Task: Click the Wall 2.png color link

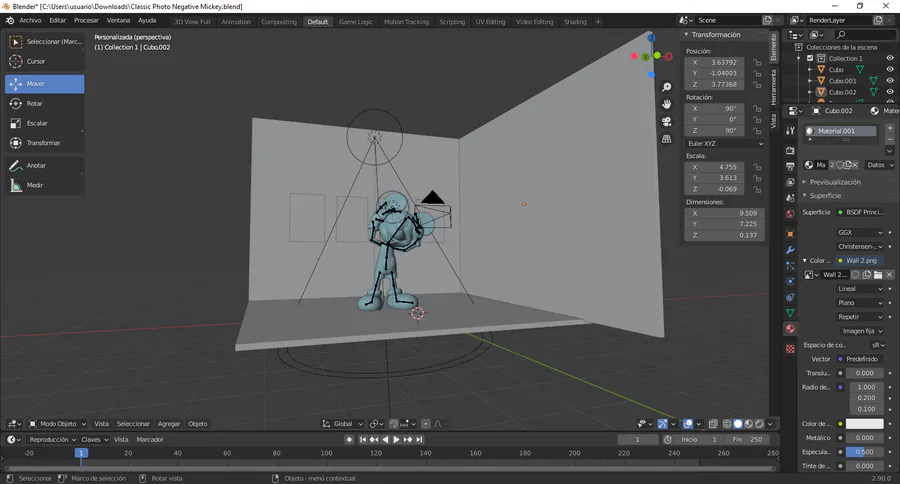Action: 860,261
